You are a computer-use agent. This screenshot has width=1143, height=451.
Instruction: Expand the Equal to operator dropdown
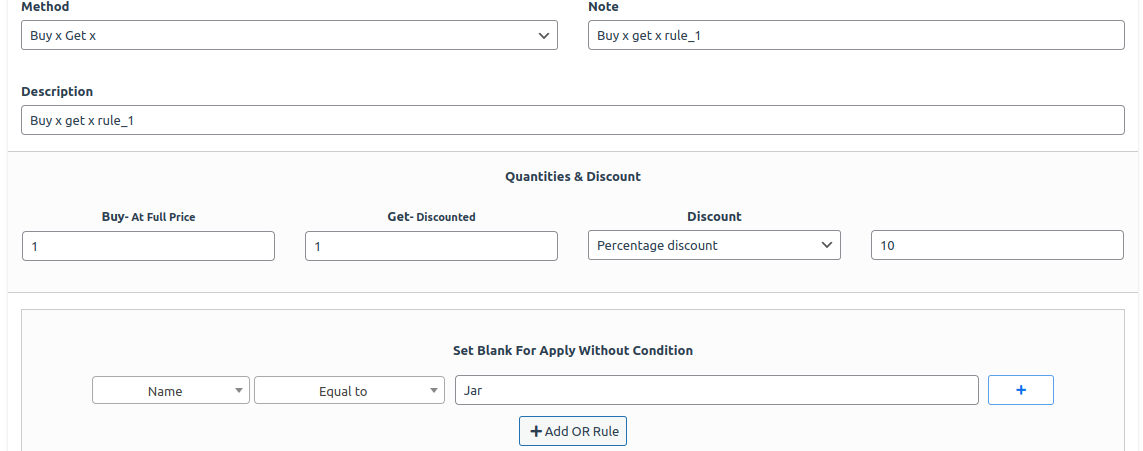[x=349, y=391]
